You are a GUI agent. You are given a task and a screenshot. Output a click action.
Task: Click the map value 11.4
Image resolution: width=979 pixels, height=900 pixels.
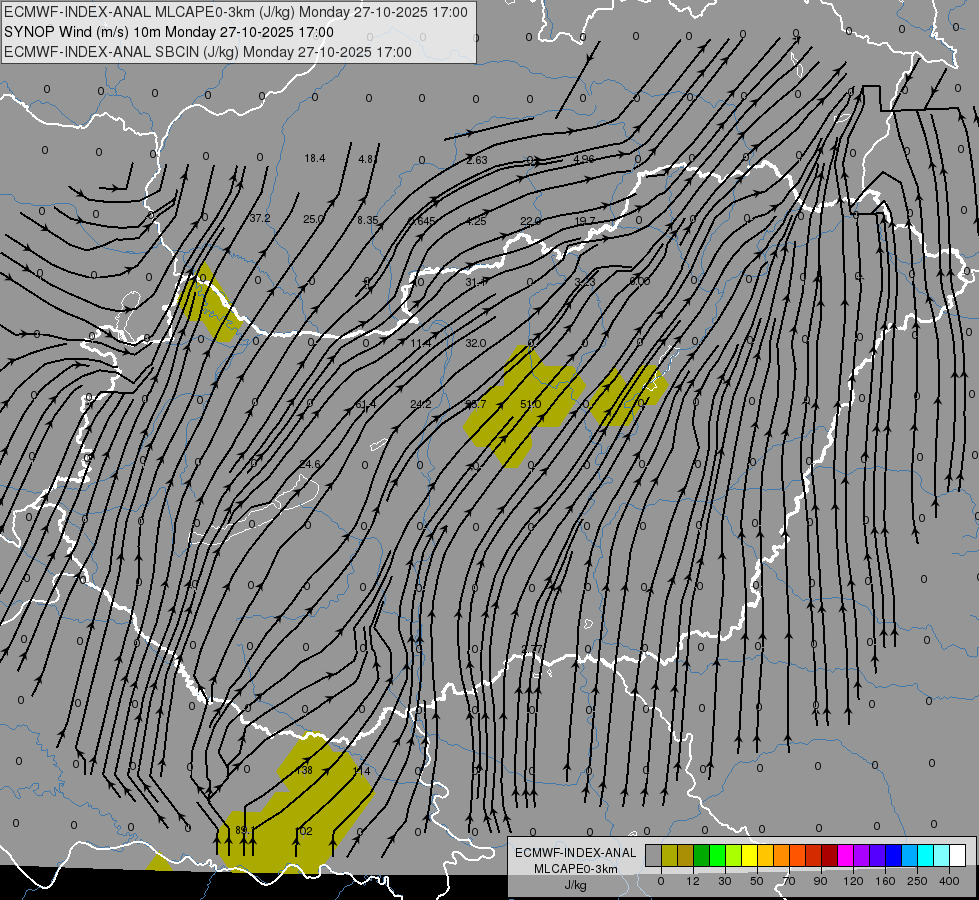(x=421, y=344)
